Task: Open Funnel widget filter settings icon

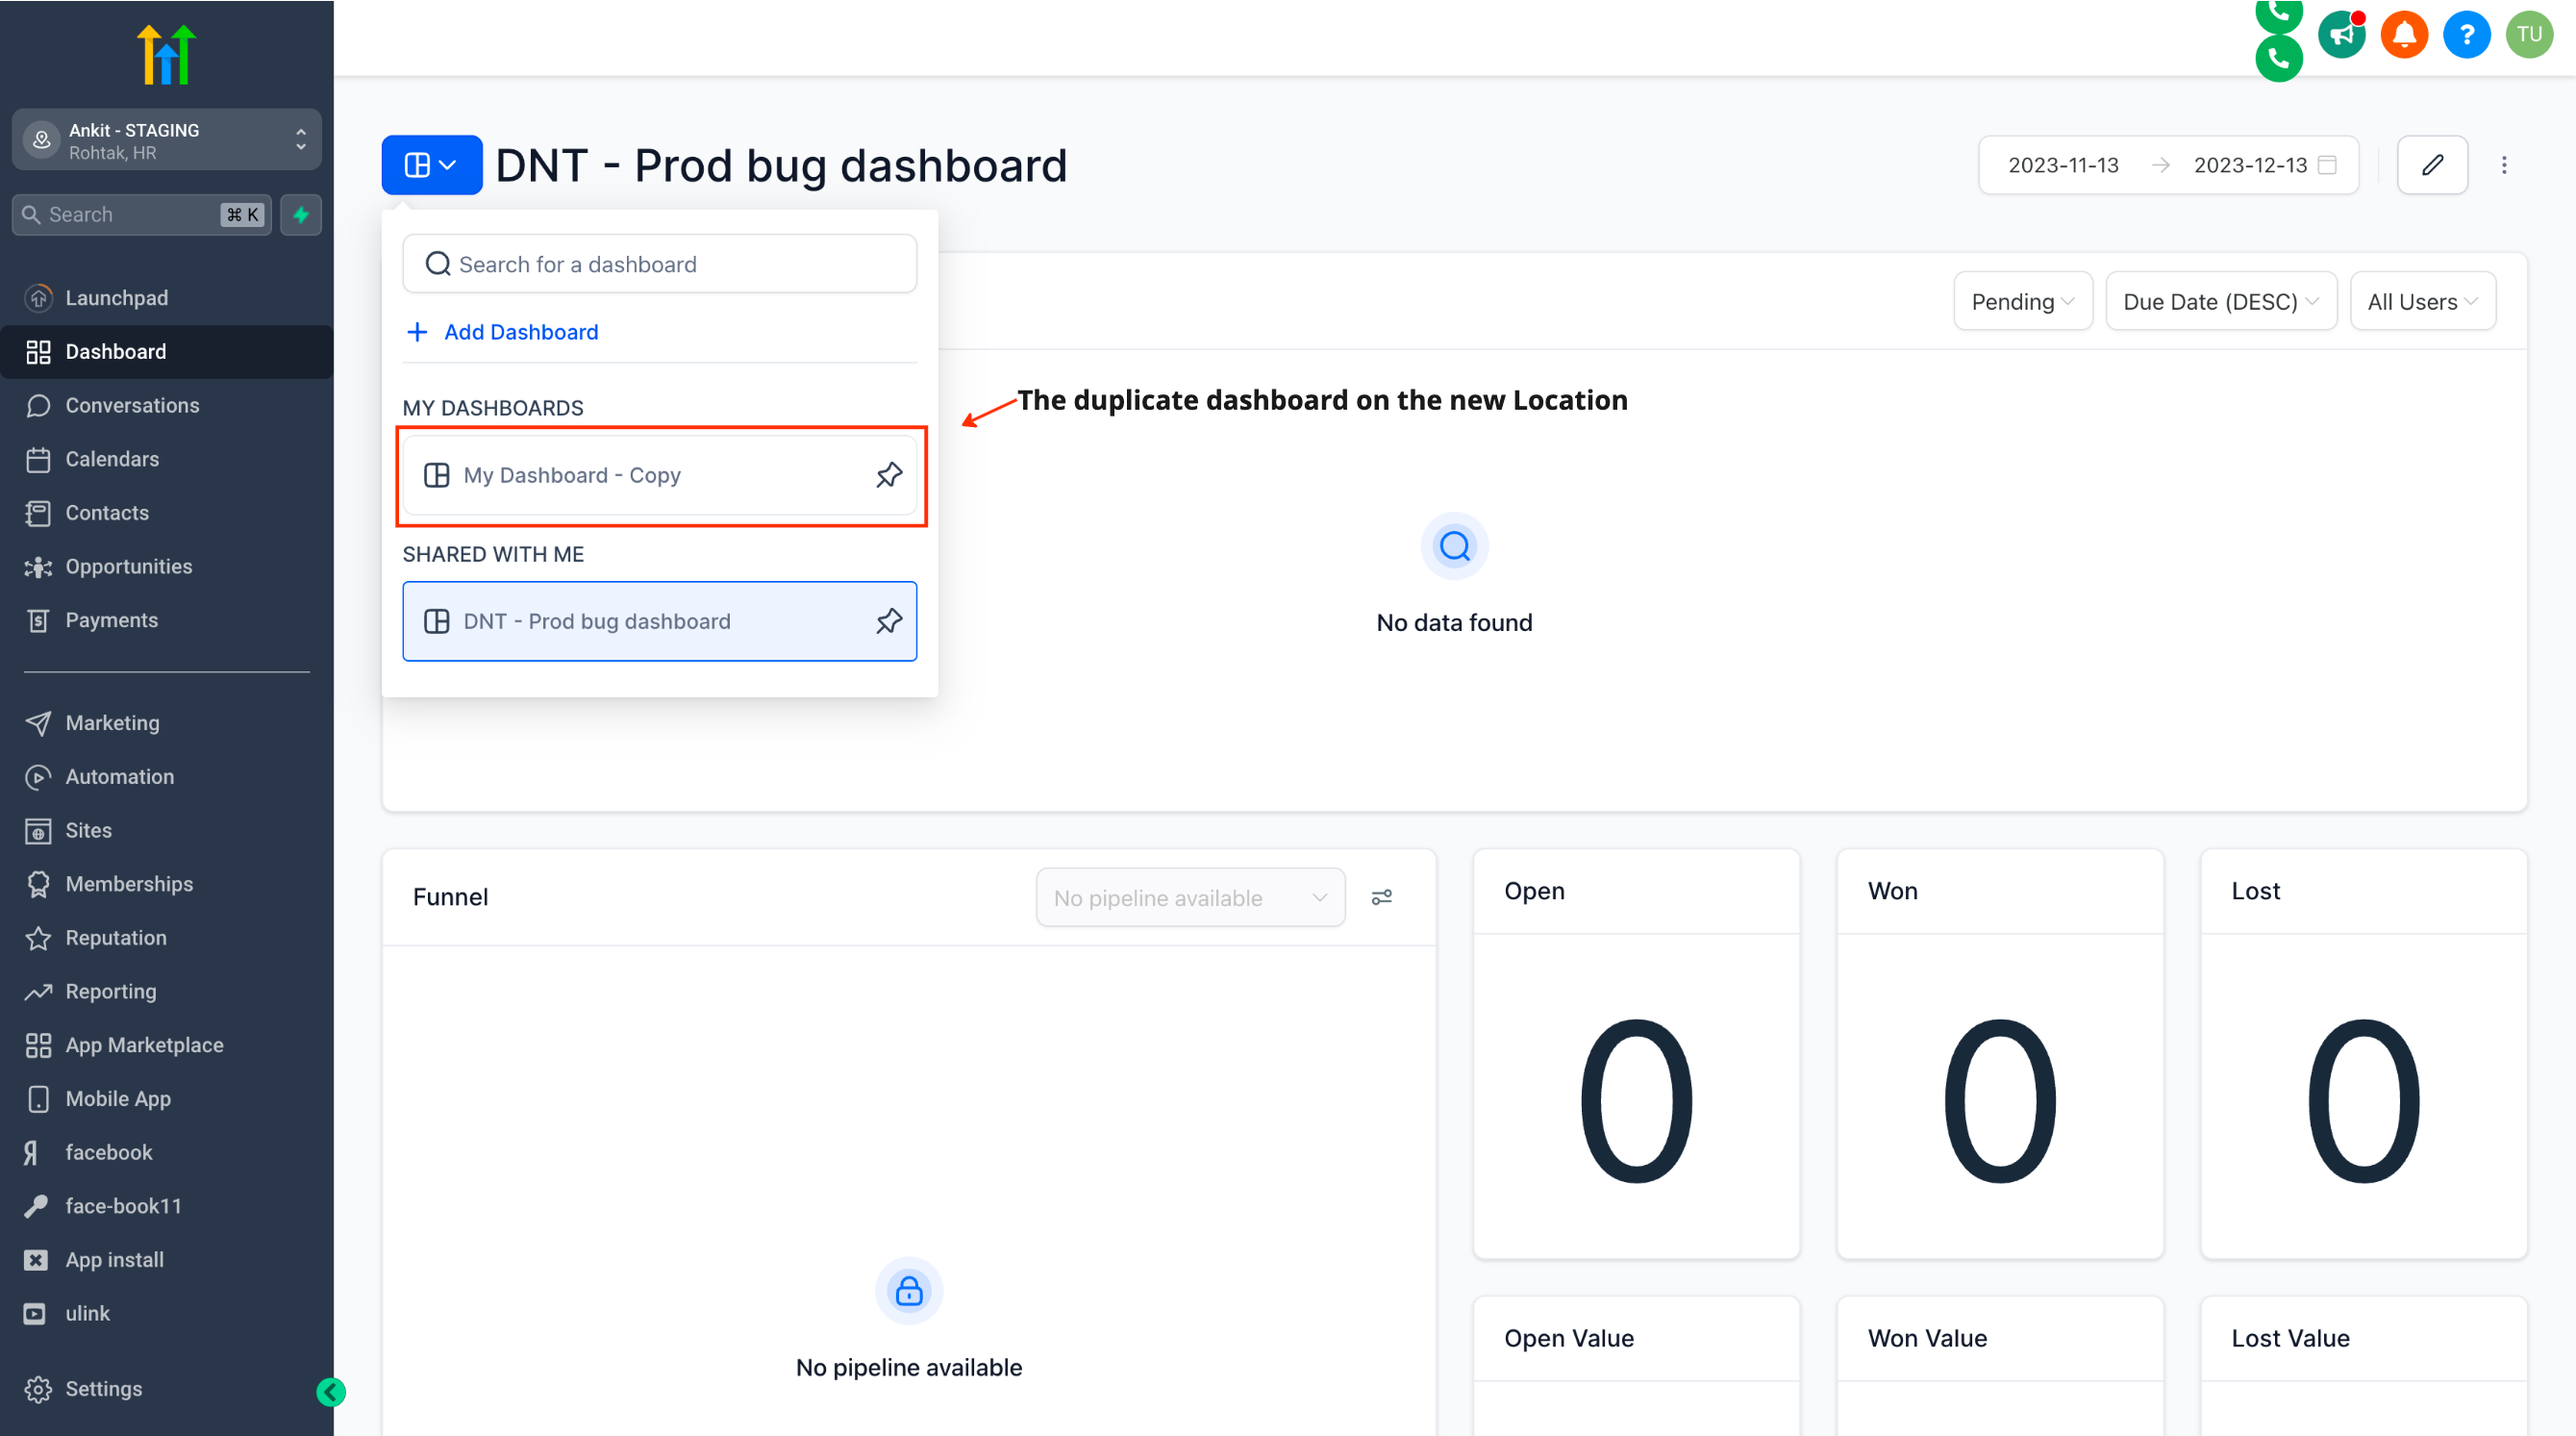Action: 1381,897
